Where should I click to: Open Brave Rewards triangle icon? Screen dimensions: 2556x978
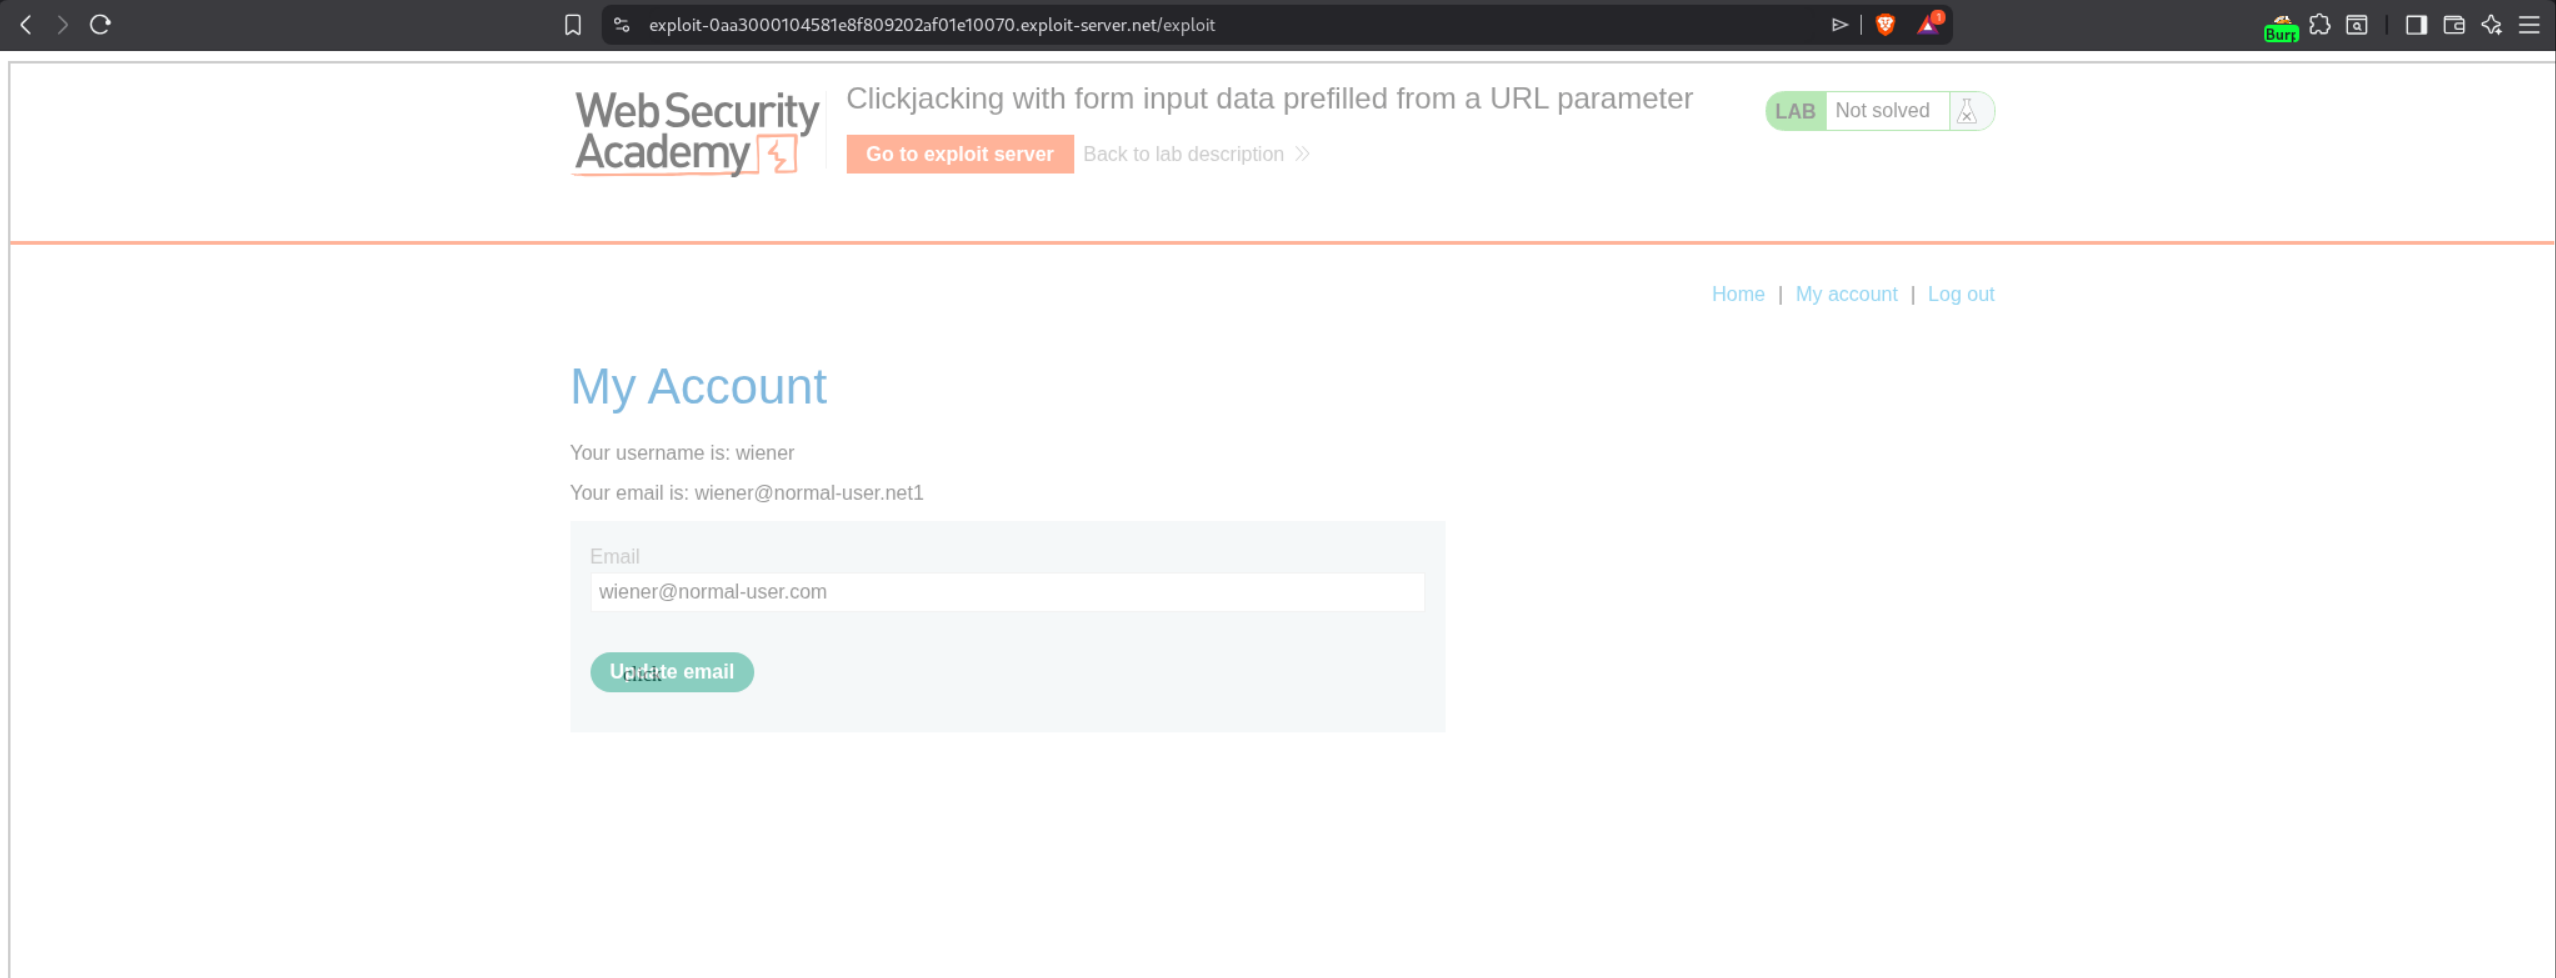coord(1928,25)
